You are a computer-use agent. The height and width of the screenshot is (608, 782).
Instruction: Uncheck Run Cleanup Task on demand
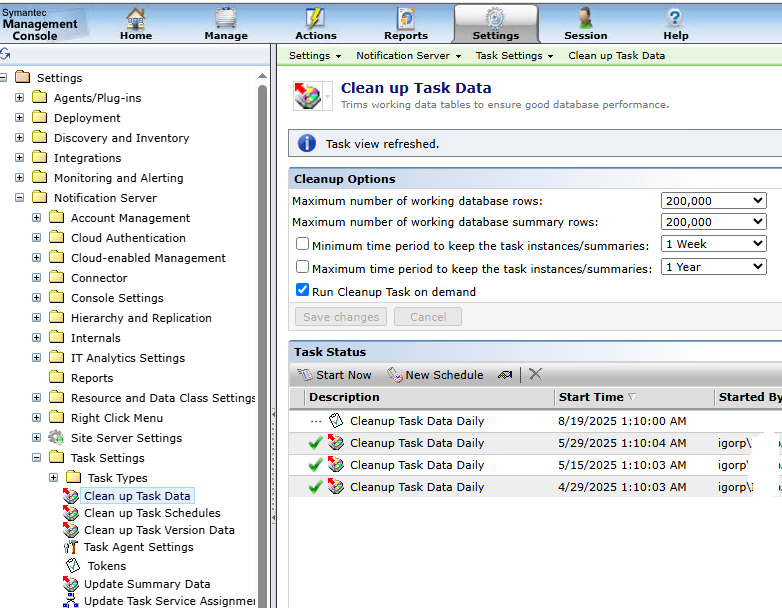(302, 289)
